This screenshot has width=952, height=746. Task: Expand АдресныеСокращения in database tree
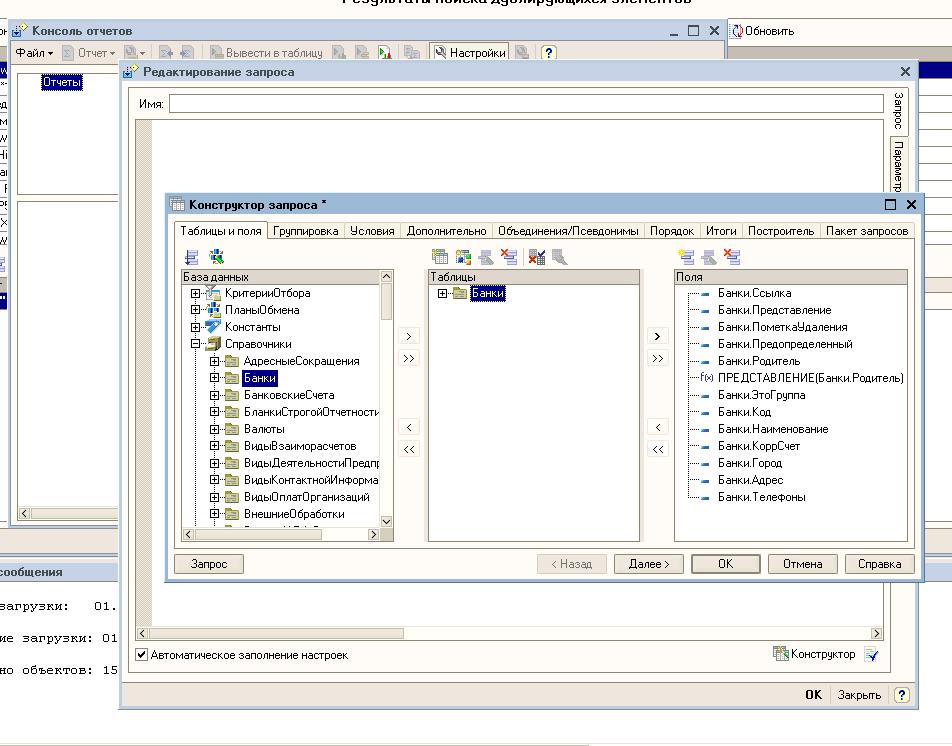pos(214,361)
